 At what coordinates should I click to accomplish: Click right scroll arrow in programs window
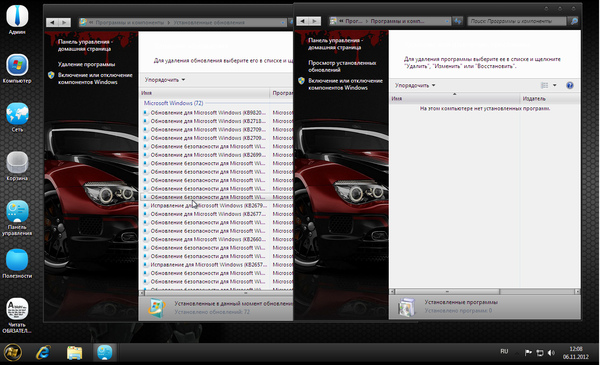pyautogui.click(x=577, y=292)
